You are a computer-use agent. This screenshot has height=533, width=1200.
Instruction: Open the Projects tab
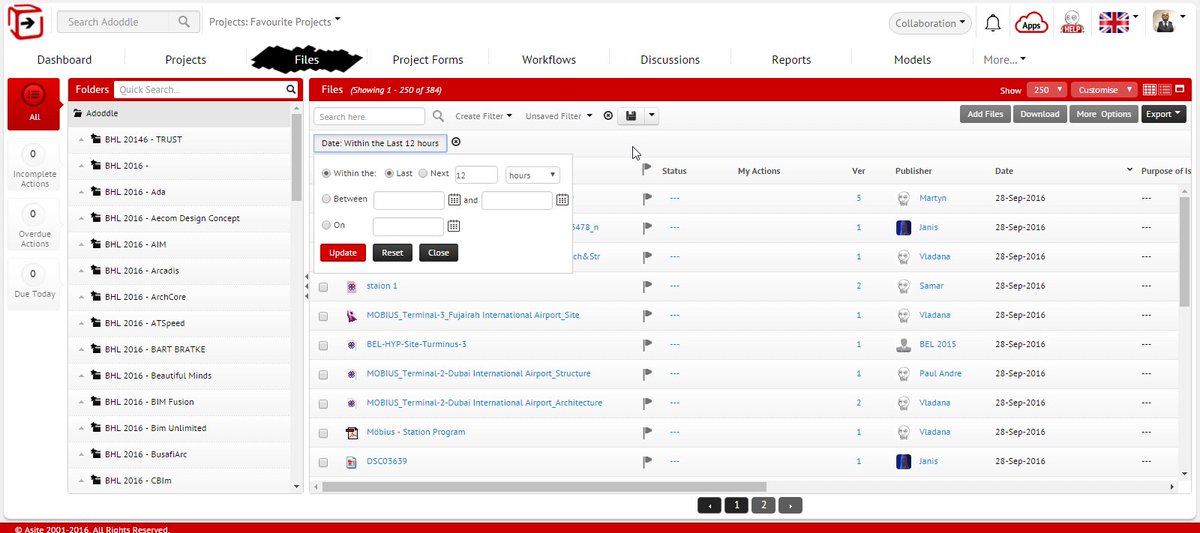coord(186,60)
